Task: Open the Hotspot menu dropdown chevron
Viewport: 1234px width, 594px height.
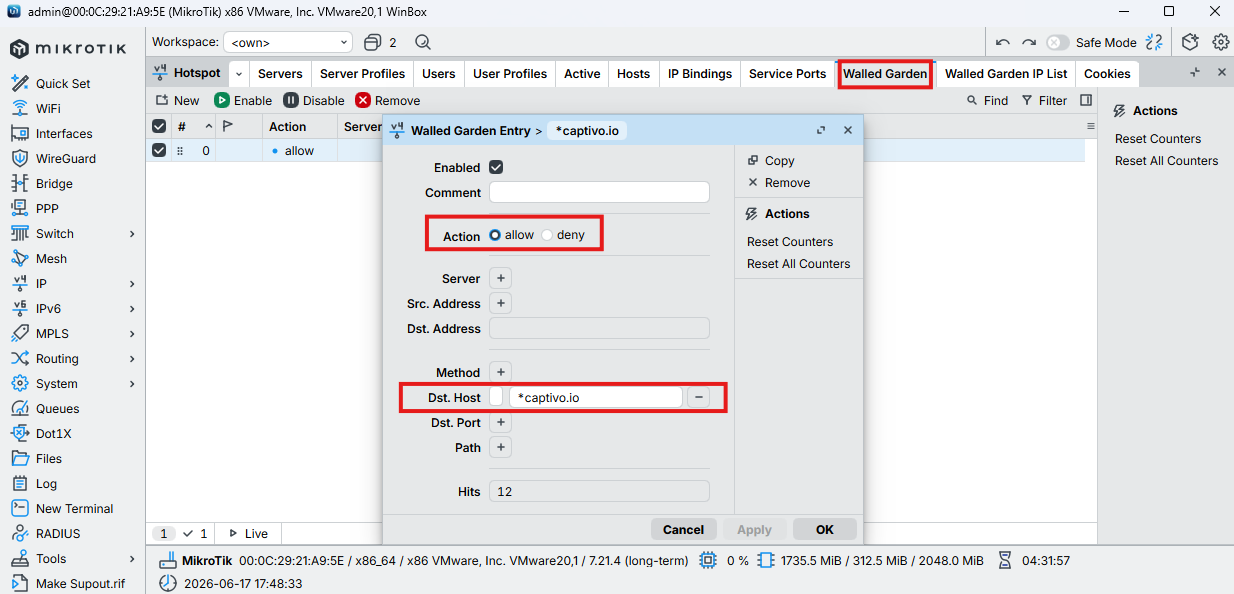Action: point(239,73)
